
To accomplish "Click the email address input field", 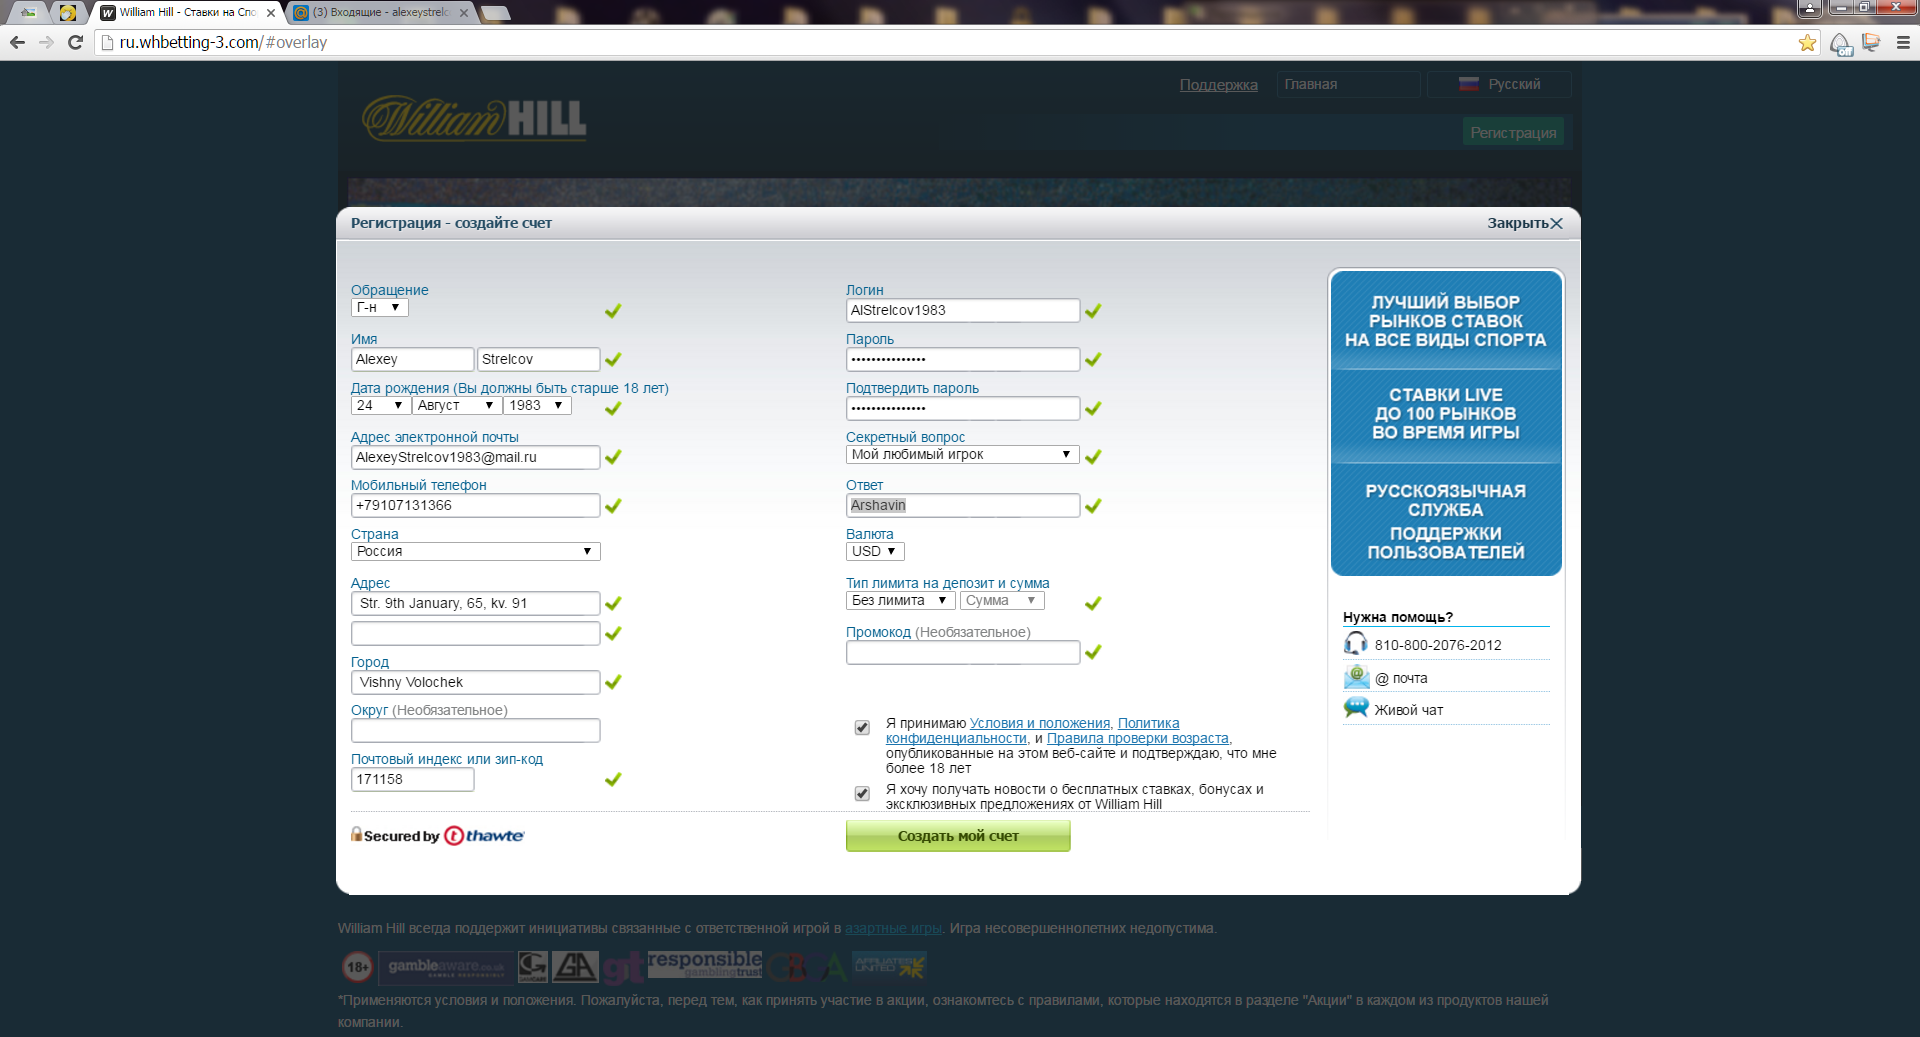I will [475, 457].
